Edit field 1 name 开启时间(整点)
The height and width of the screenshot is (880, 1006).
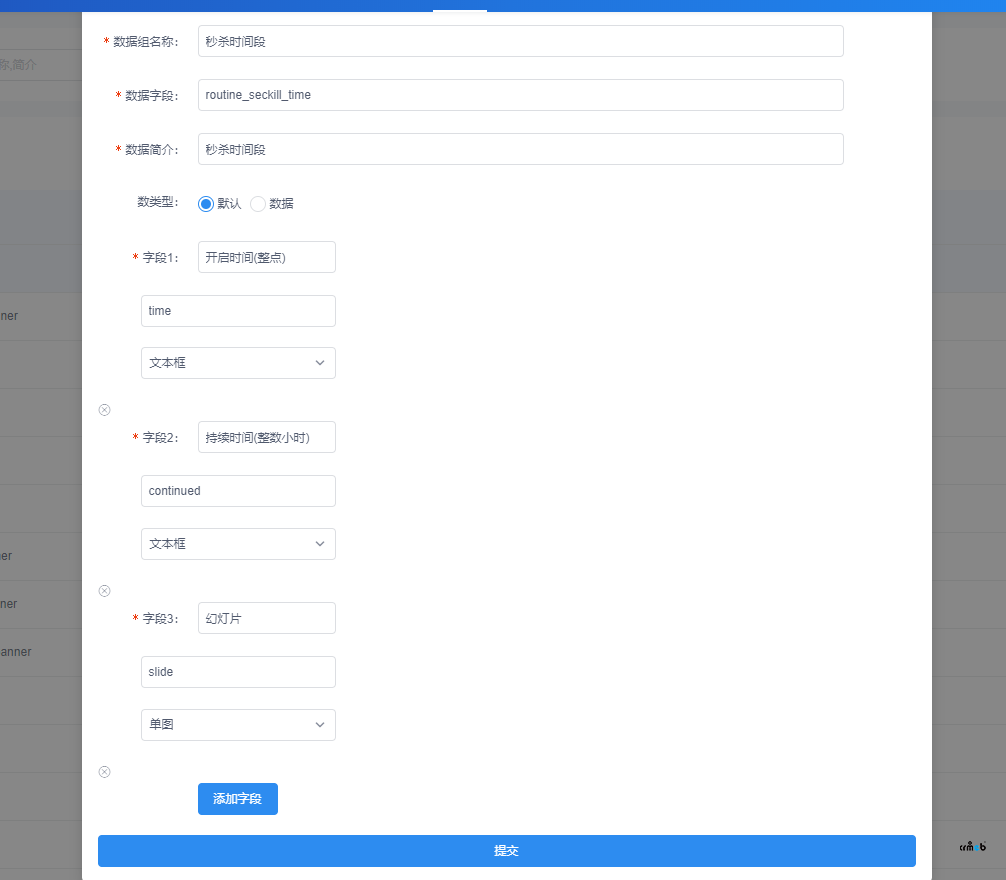[x=266, y=257]
